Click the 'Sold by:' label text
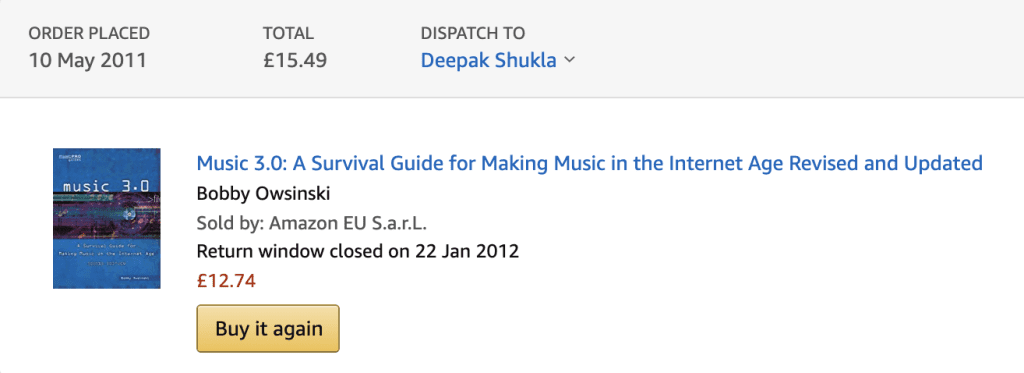 click(231, 223)
